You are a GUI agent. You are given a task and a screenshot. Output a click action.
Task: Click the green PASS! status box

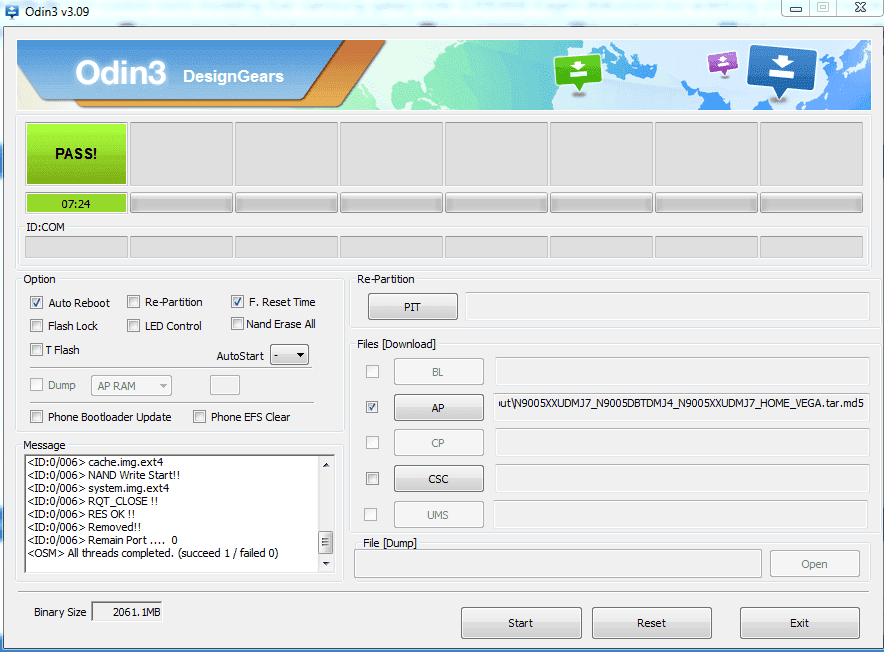coord(76,153)
